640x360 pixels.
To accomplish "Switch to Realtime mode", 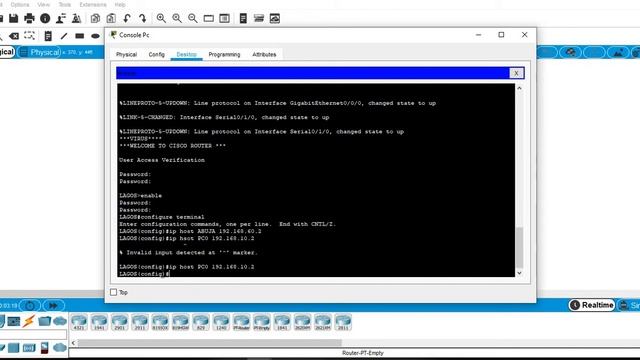I will pyautogui.click(x=592, y=305).
